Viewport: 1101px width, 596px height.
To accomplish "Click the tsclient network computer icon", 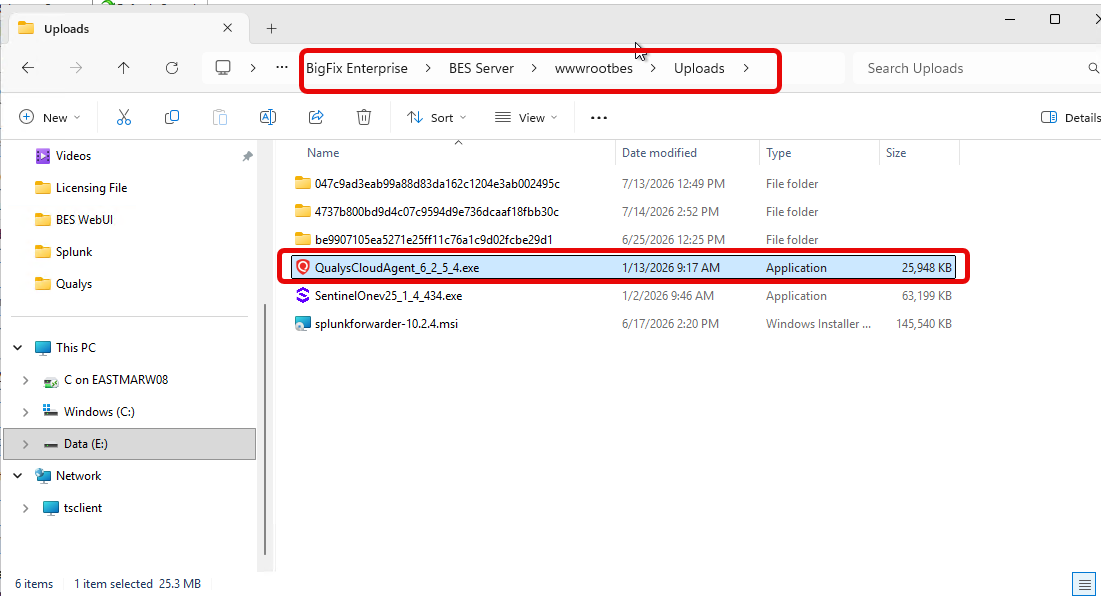I will [x=51, y=508].
